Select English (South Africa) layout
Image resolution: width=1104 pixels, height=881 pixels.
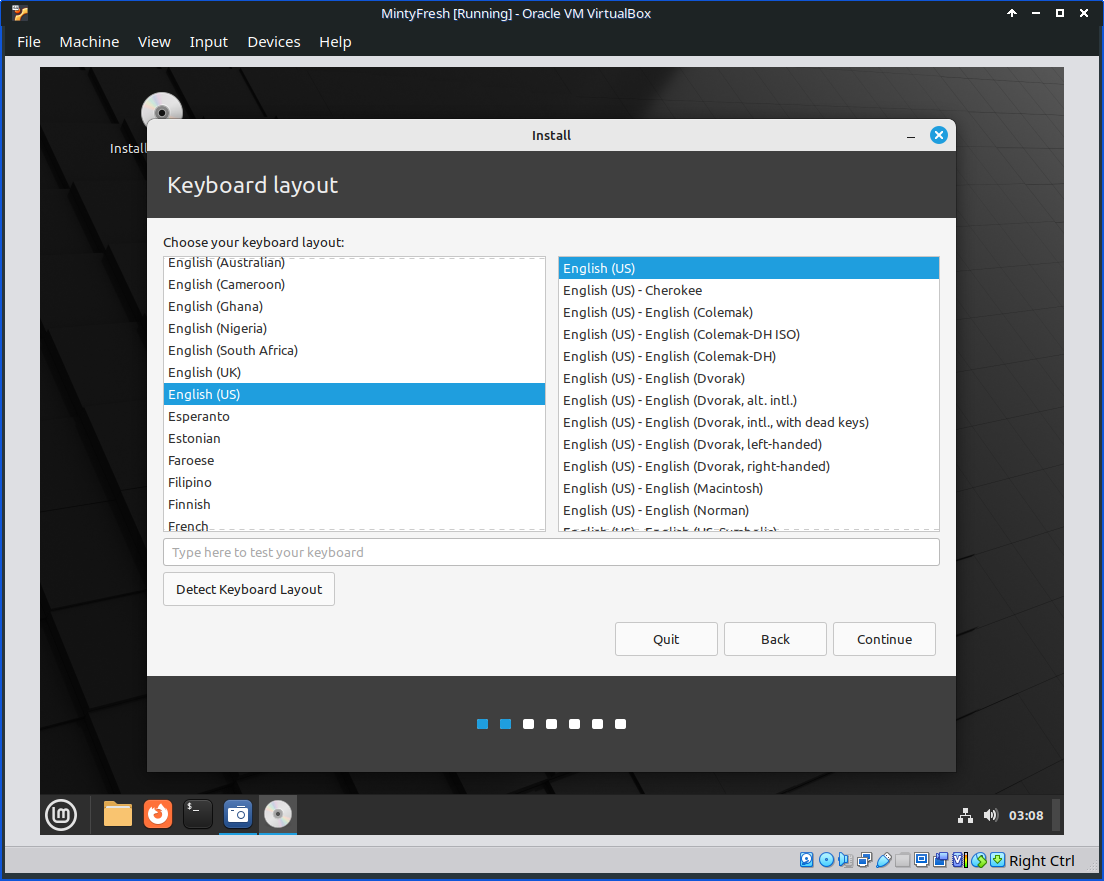tap(354, 350)
